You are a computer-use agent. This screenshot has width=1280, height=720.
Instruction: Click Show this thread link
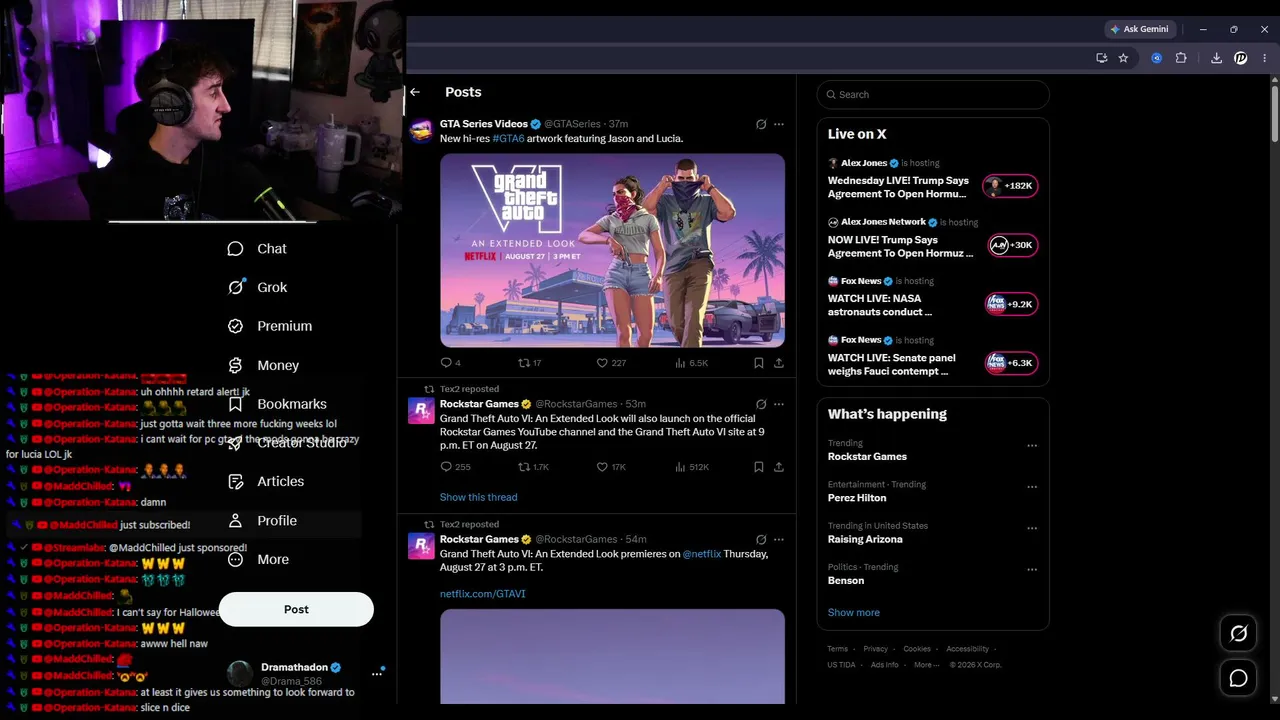click(478, 497)
